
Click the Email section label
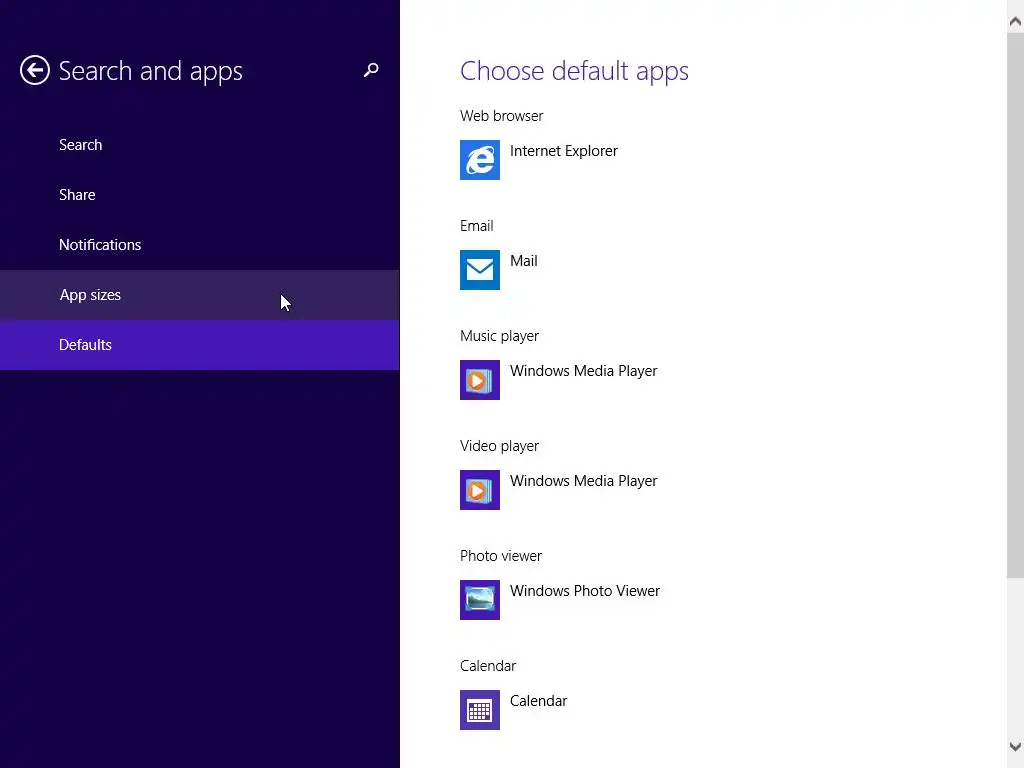pyautogui.click(x=477, y=226)
